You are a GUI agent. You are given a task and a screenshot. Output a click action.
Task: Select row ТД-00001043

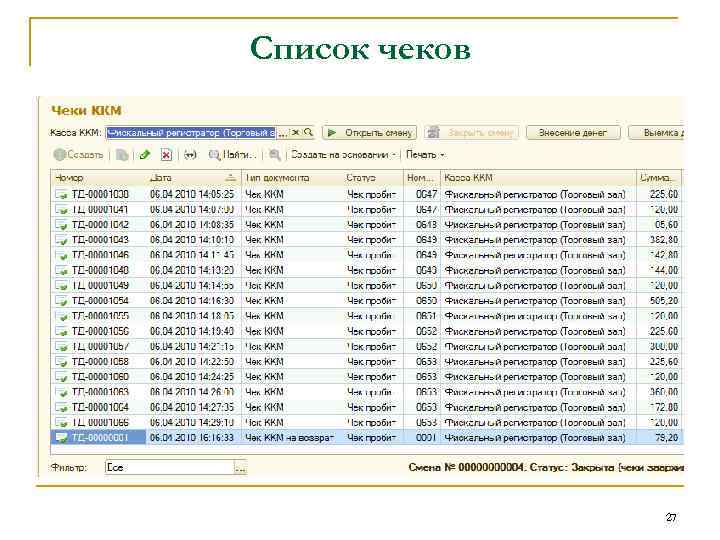[x=366, y=240]
